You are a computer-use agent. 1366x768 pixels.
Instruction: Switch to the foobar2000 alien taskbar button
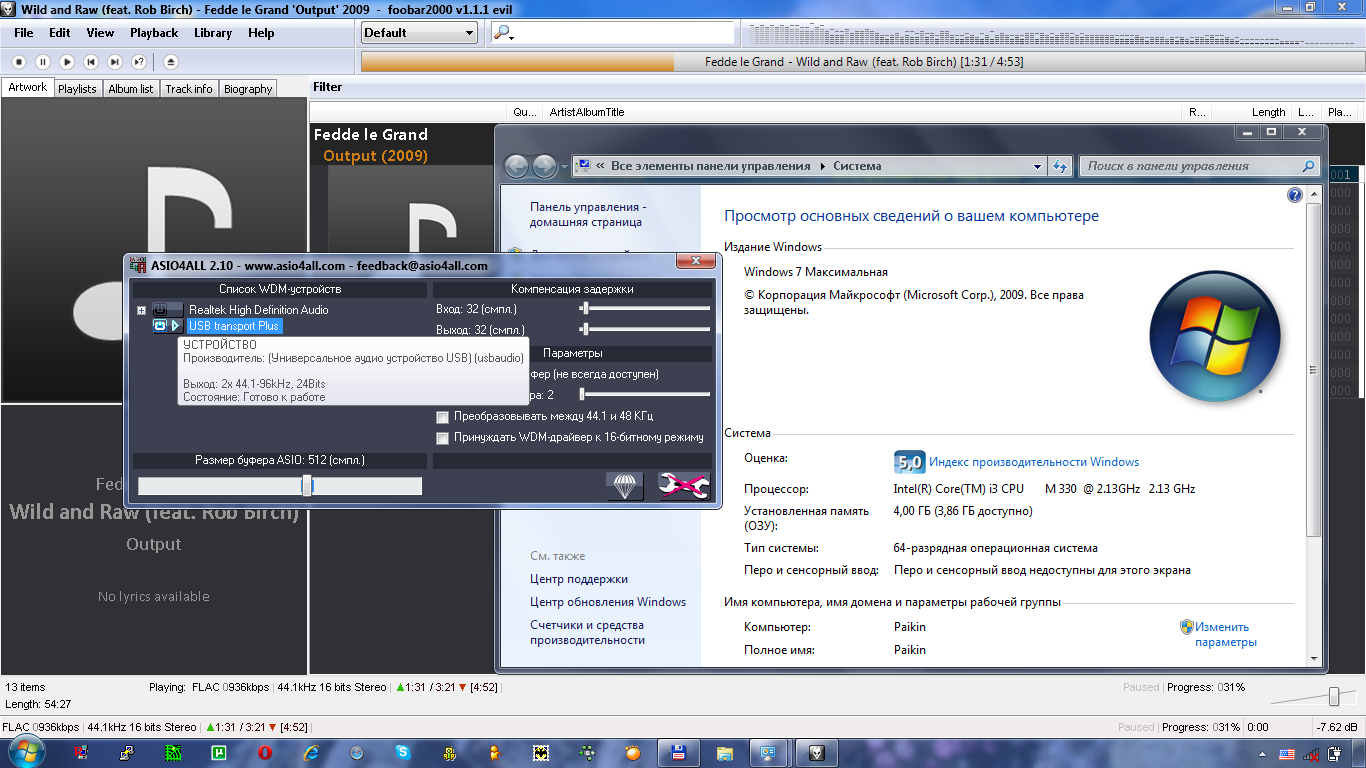point(816,752)
